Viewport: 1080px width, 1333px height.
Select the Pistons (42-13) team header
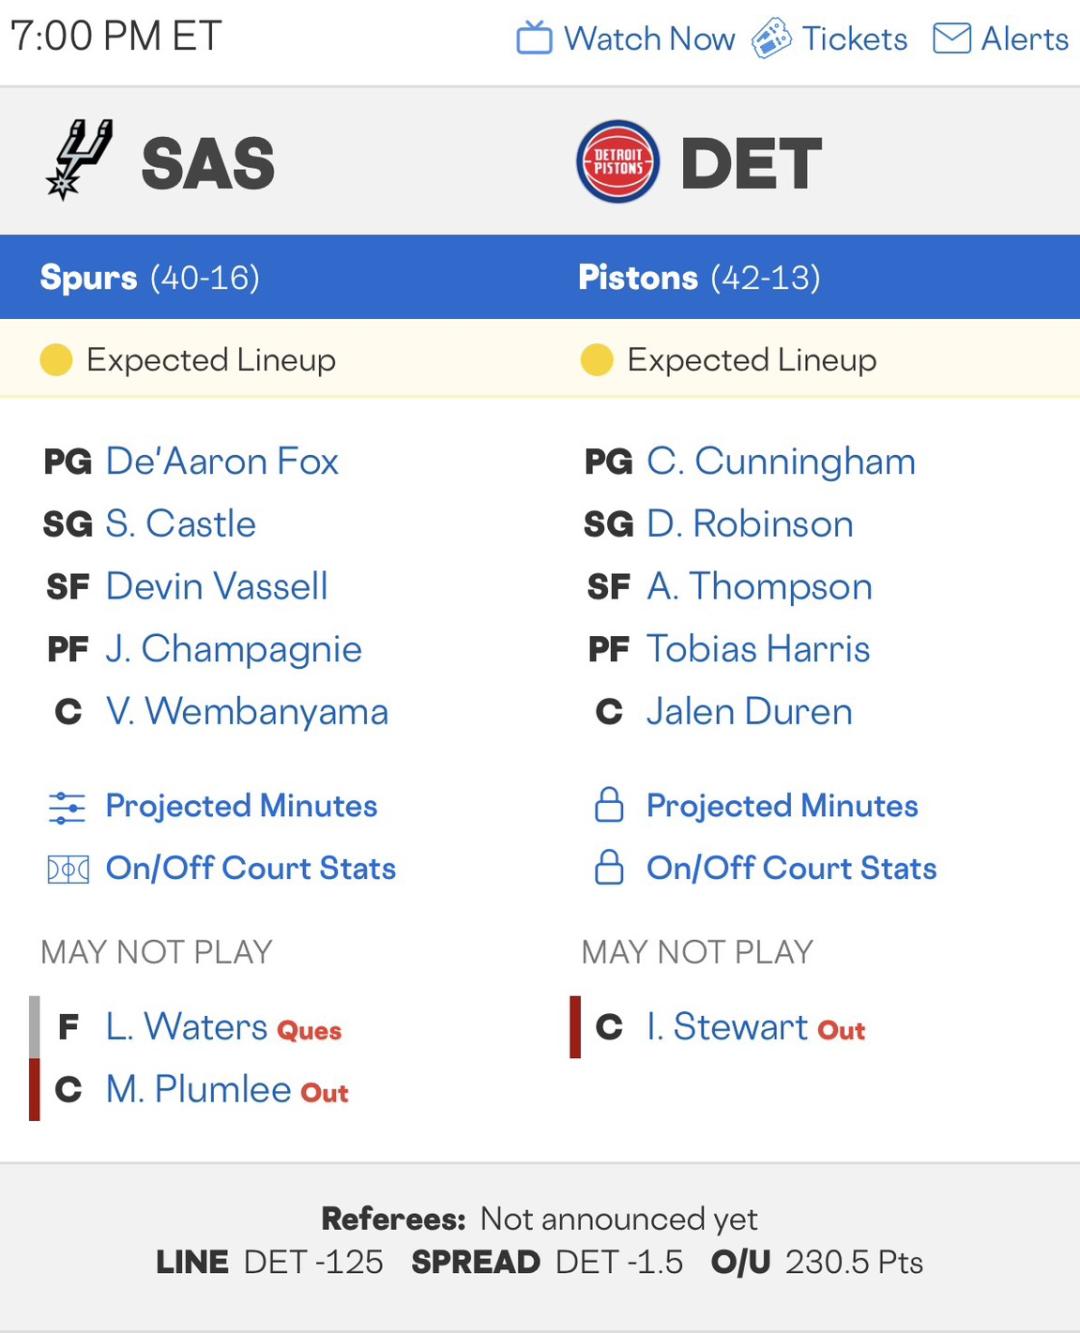[x=699, y=277]
